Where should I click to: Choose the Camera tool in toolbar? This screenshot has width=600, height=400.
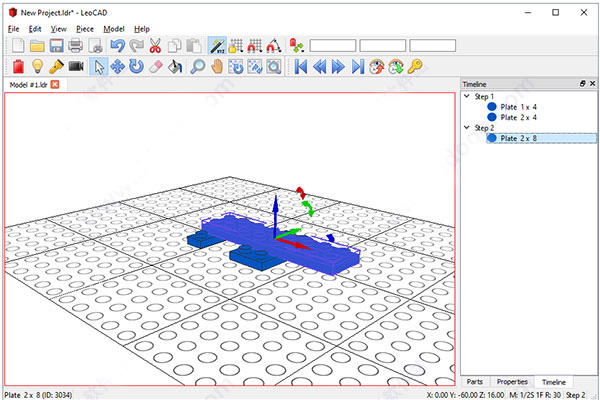(76, 67)
